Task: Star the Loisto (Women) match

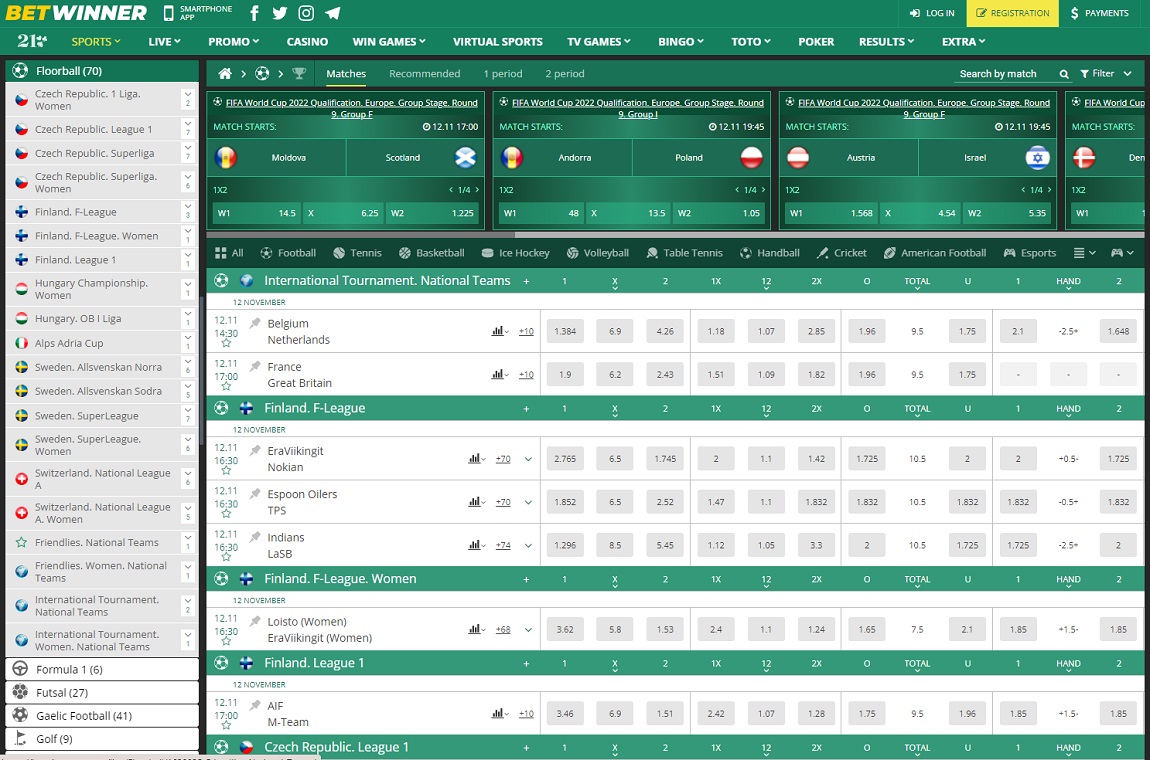Action: pos(226,642)
